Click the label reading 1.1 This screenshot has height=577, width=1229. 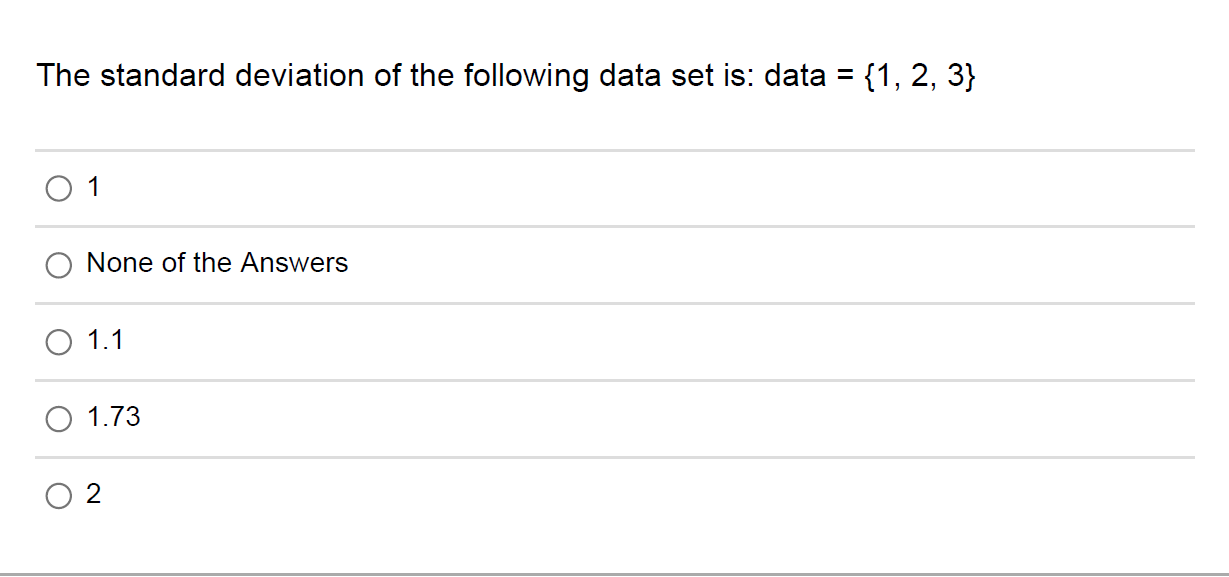tap(104, 341)
